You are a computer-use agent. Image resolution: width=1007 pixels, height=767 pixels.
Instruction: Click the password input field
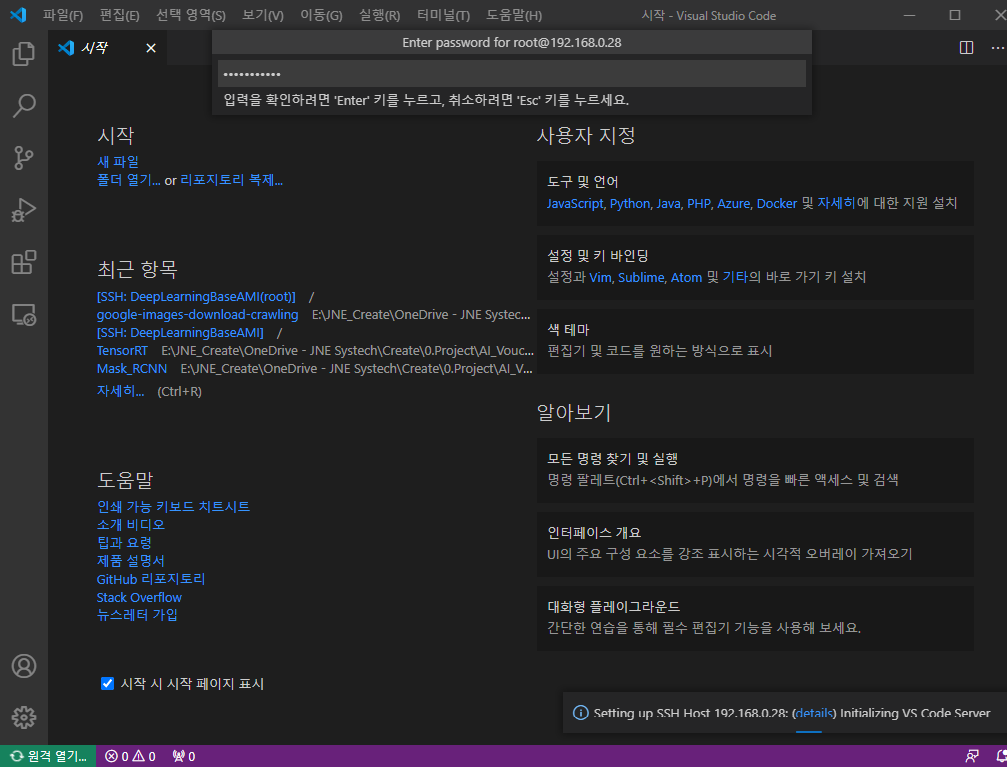(512, 74)
